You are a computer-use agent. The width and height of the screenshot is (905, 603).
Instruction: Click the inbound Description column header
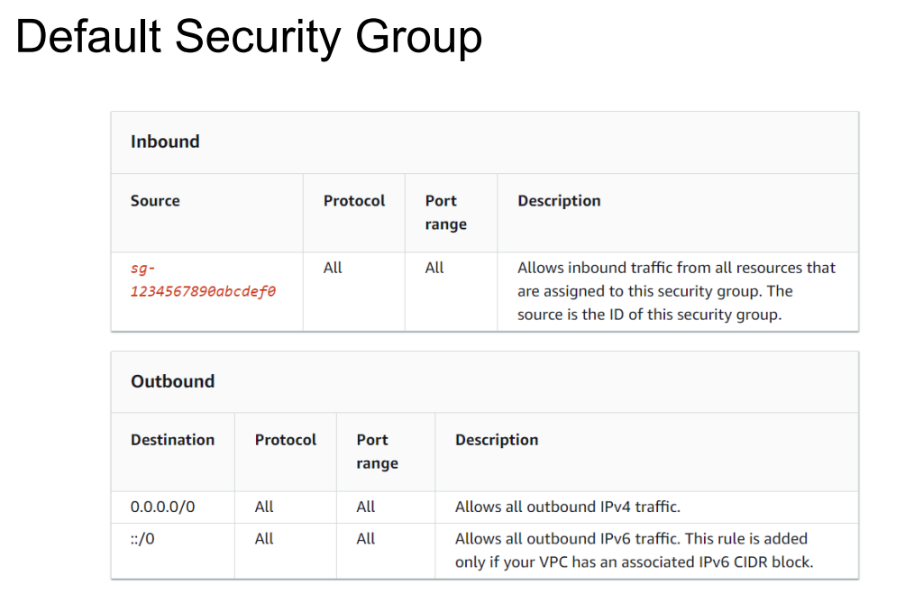[559, 201]
